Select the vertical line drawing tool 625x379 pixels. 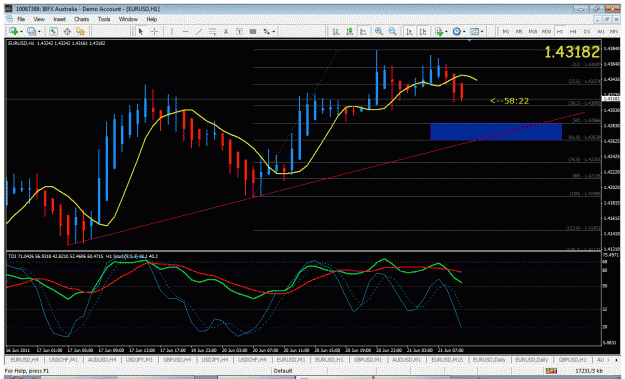172,31
